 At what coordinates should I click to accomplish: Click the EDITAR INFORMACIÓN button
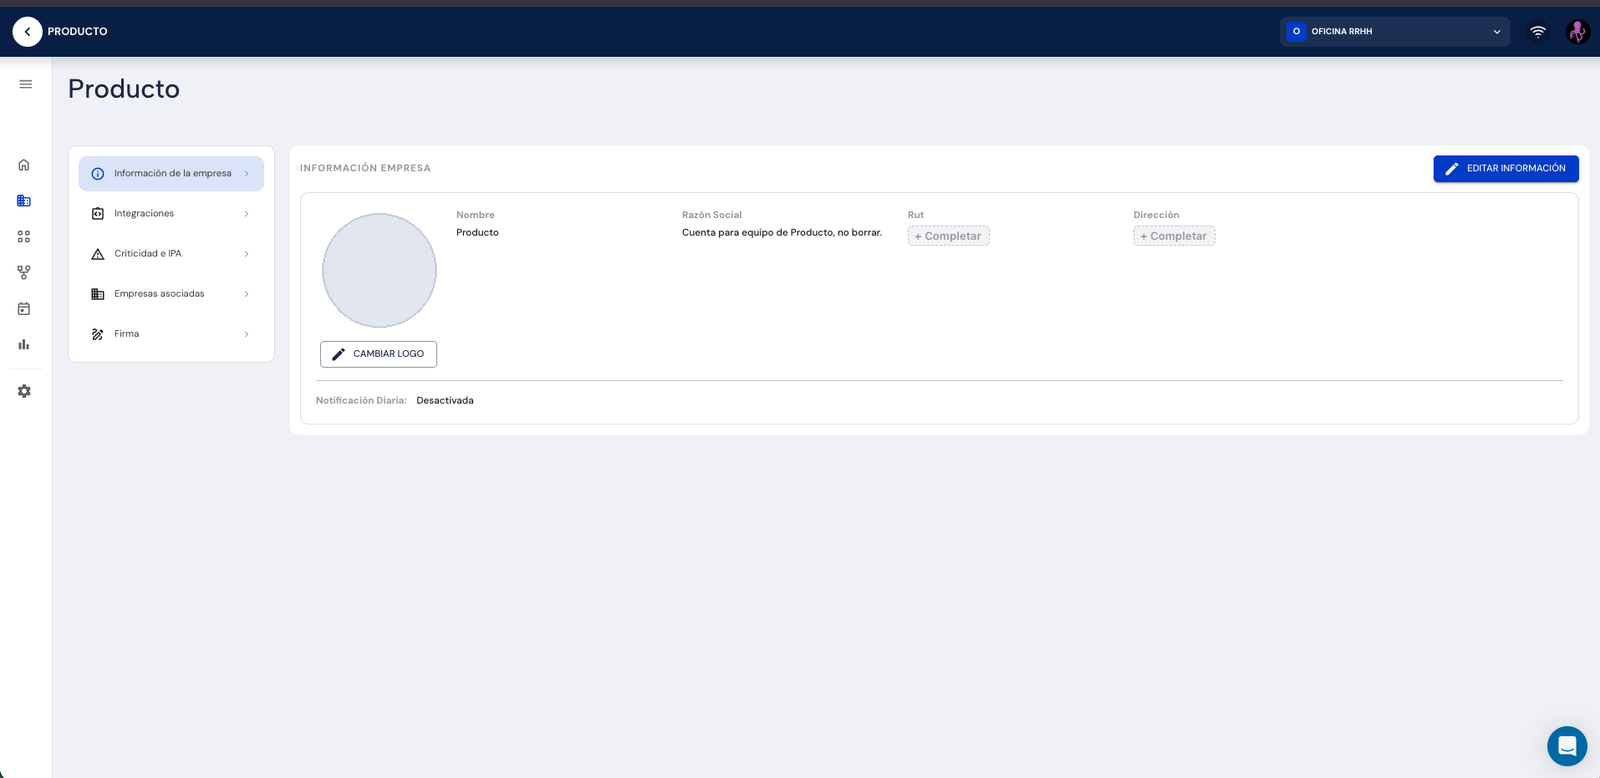click(1506, 169)
